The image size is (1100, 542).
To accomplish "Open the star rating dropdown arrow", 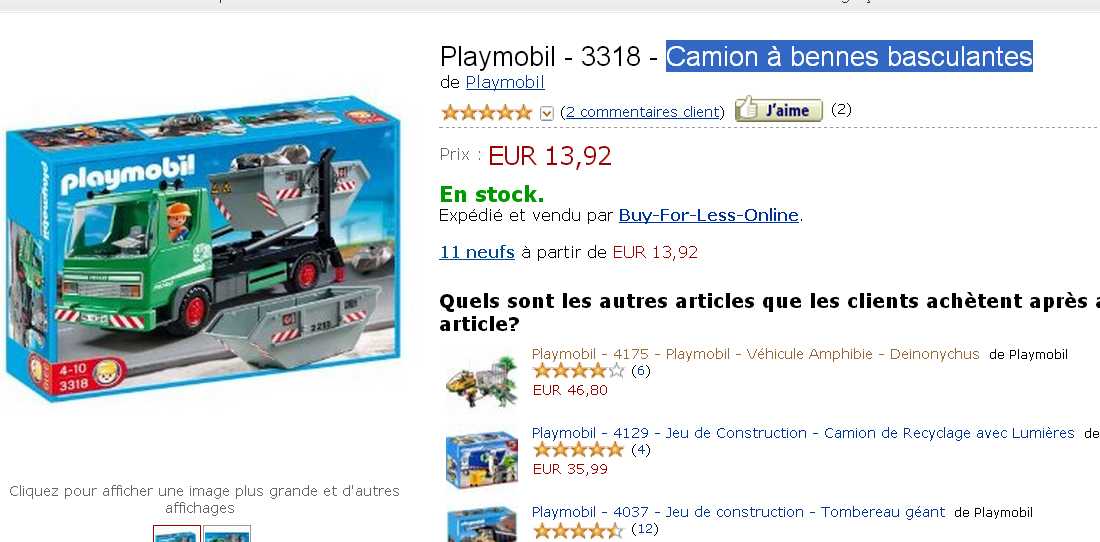I will click(x=546, y=113).
